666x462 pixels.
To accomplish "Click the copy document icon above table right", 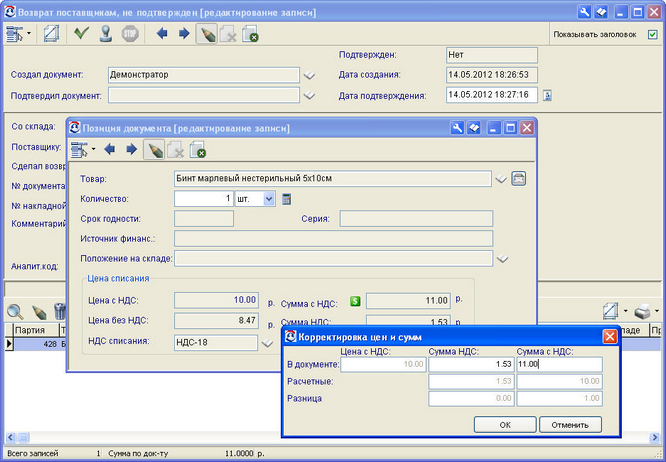I will click(610, 311).
